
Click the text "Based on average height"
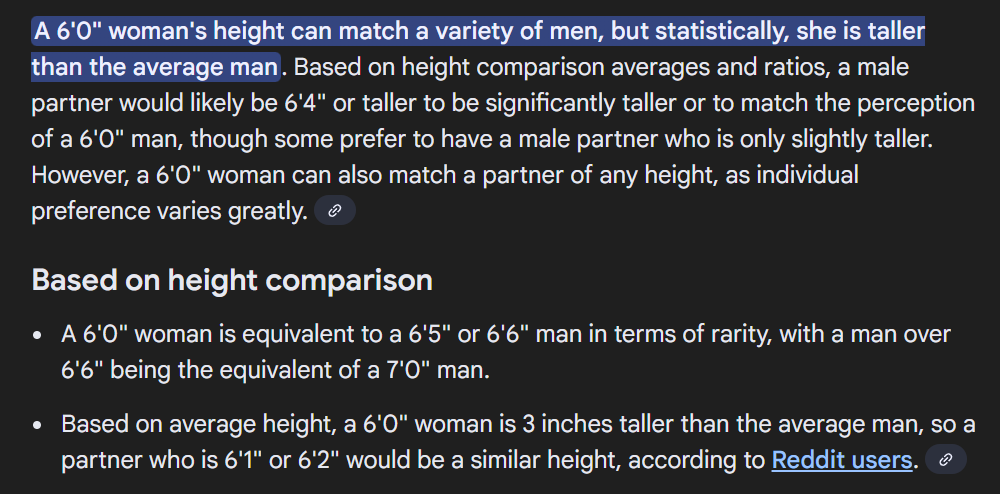(193, 424)
